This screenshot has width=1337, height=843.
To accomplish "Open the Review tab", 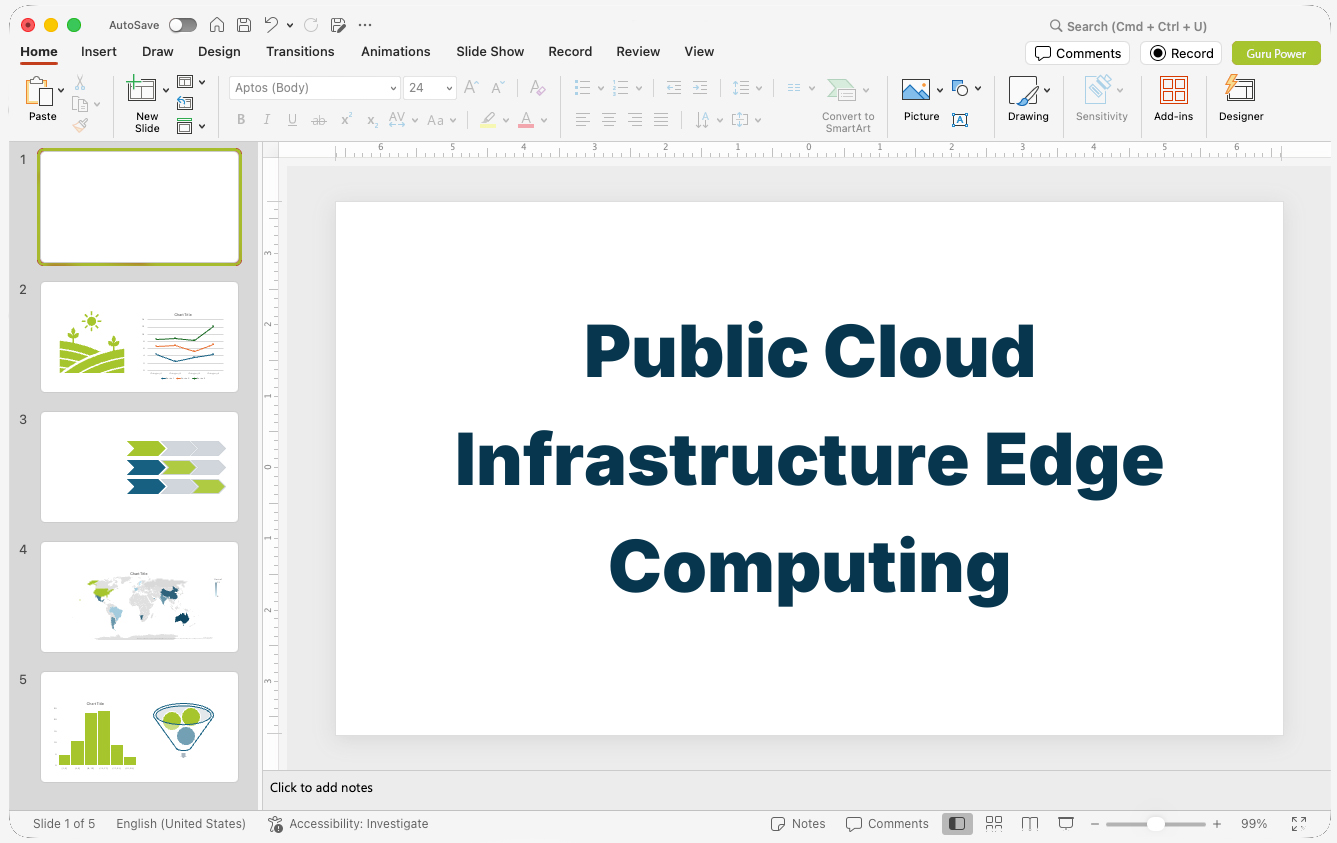I will pos(638,51).
